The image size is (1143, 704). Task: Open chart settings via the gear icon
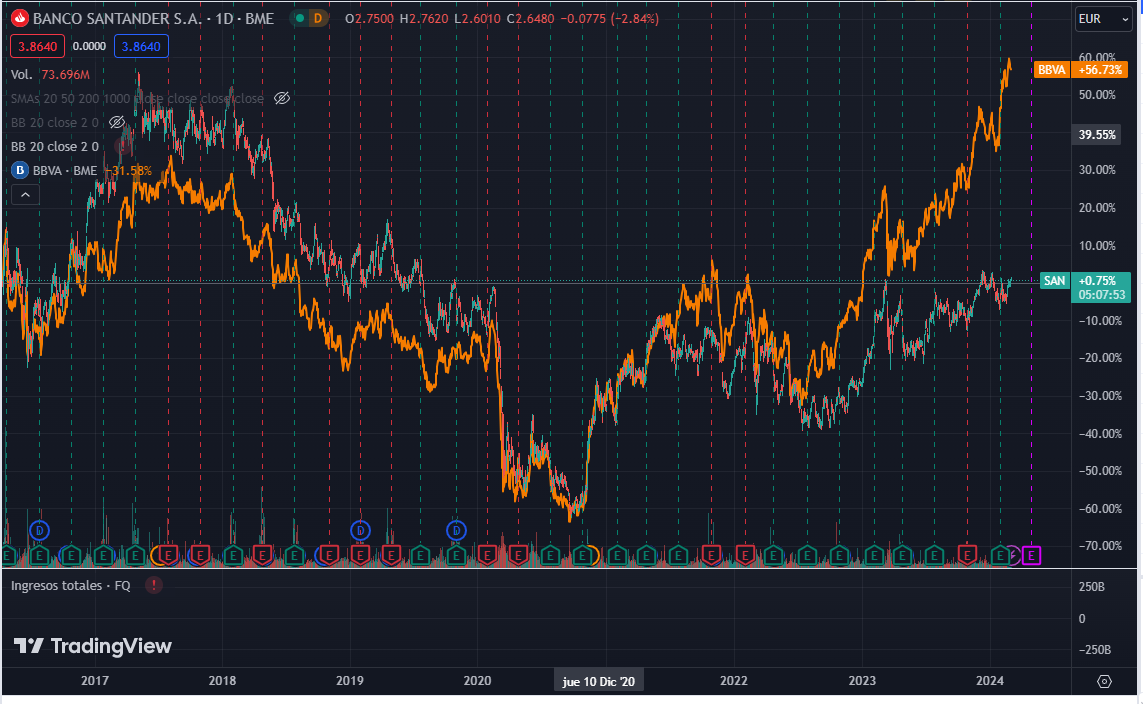[1104, 681]
